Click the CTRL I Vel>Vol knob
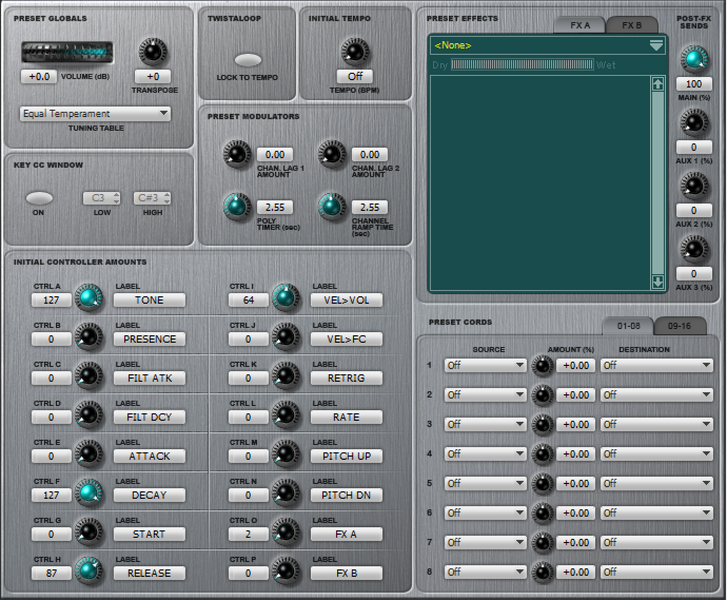The image size is (727, 600). [x=286, y=298]
